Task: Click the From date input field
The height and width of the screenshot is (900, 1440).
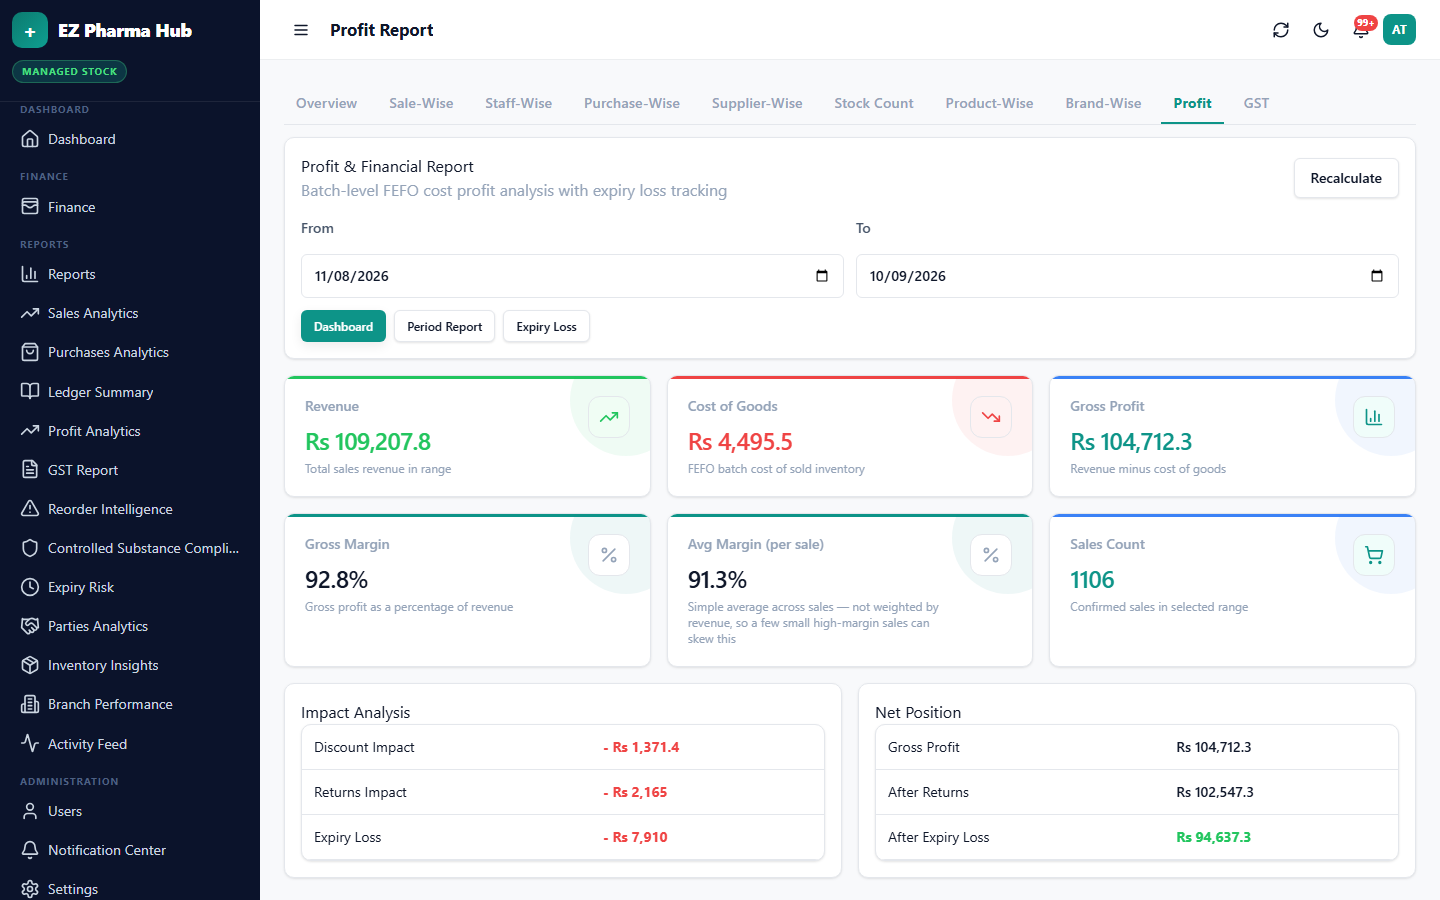Action: [572, 276]
